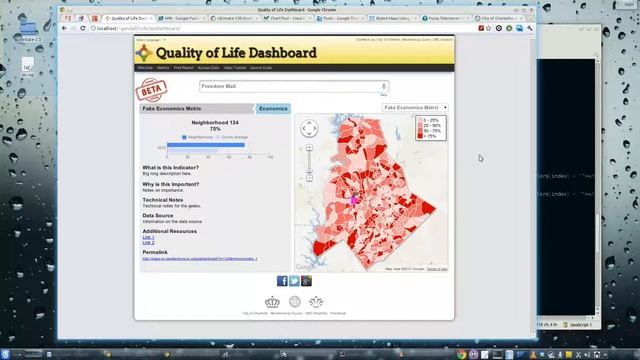The width and height of the screenshot is (640, 360).
Task: Switch to the City of Charlotte tab
Action: (499, 18)
